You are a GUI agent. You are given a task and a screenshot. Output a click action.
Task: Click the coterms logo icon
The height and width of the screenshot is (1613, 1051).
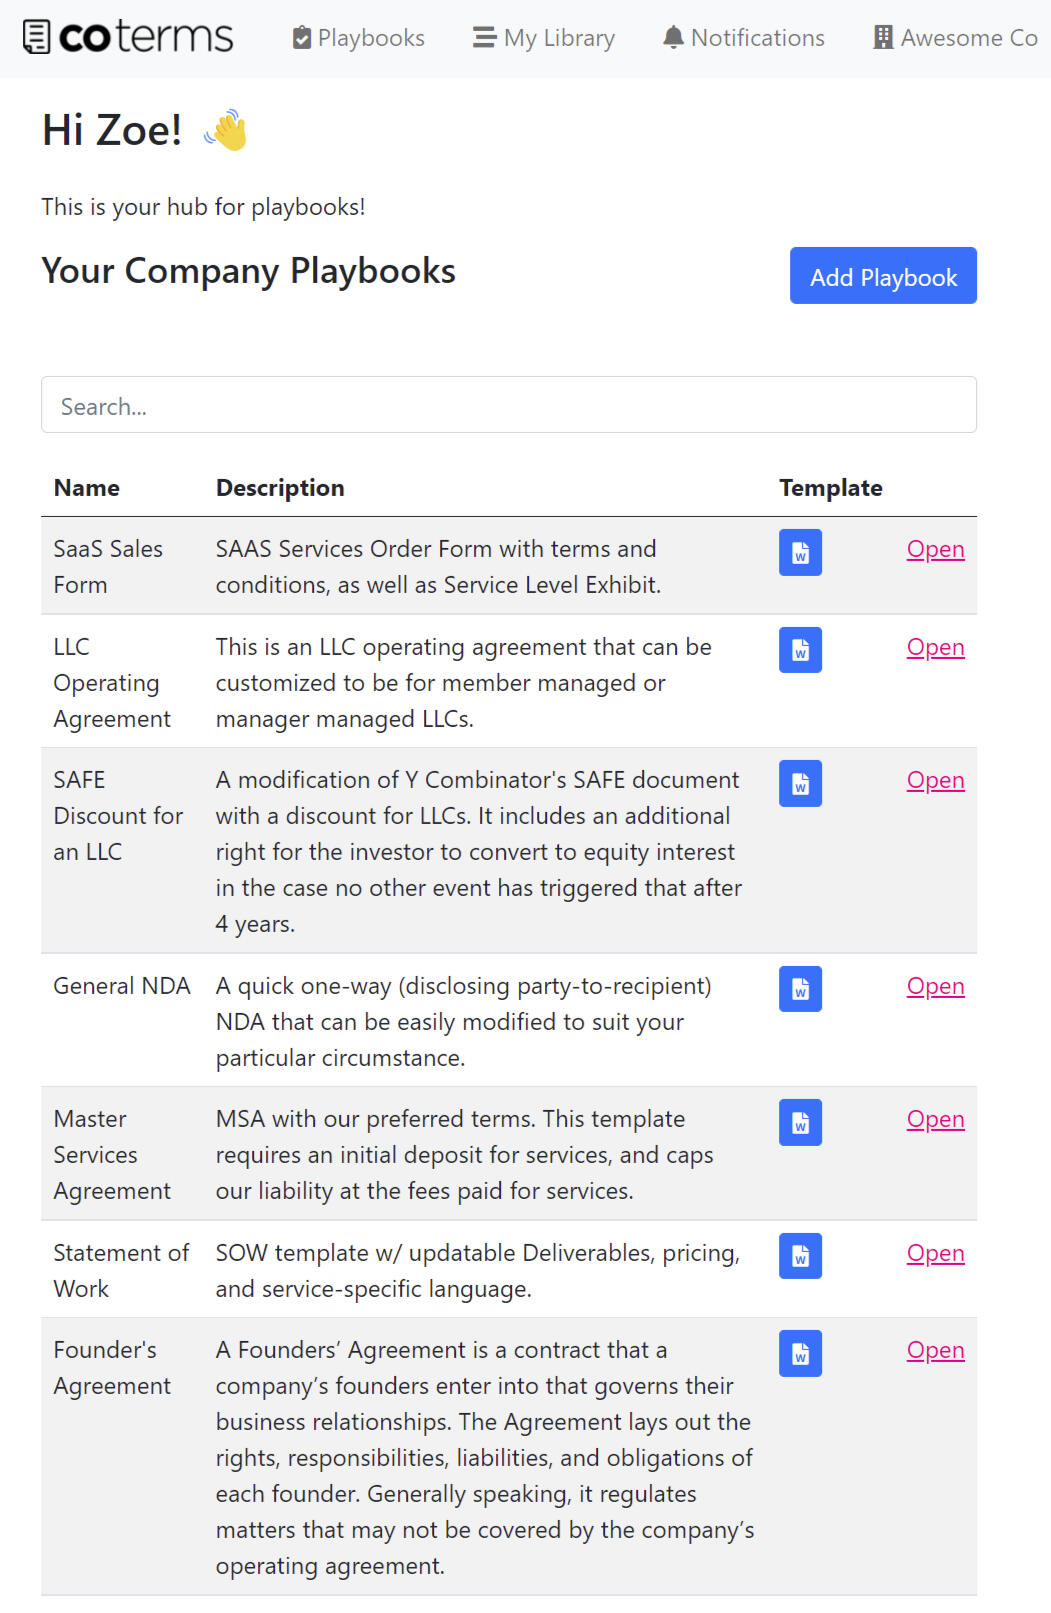(x=36, y=37)
